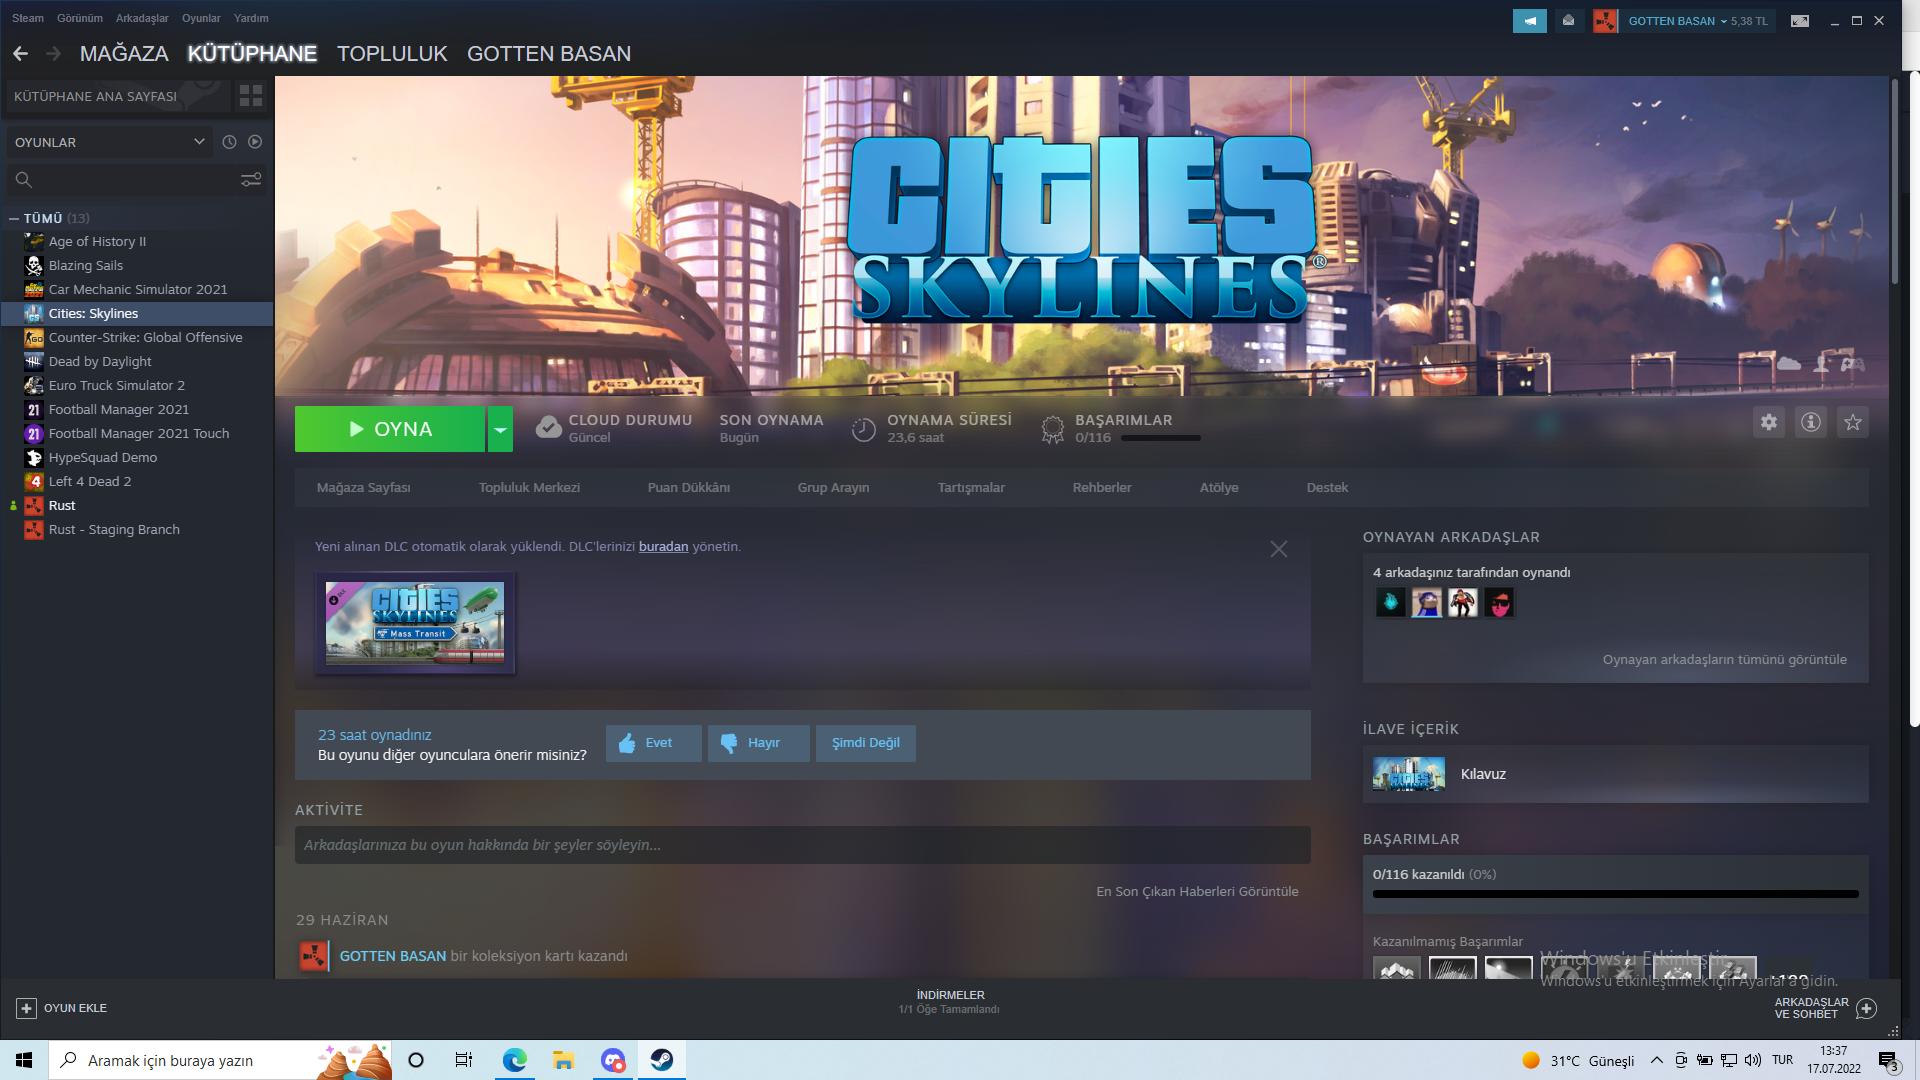Show game information icon

1811,422
